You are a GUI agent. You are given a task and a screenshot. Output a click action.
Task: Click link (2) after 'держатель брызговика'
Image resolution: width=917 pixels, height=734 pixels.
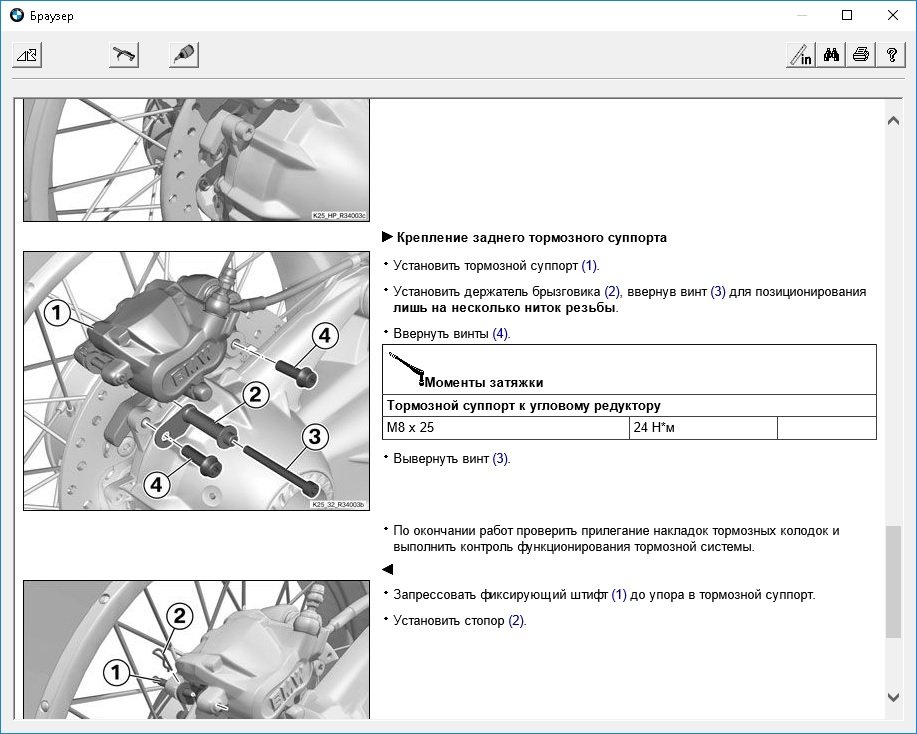[x=612, y=292]
